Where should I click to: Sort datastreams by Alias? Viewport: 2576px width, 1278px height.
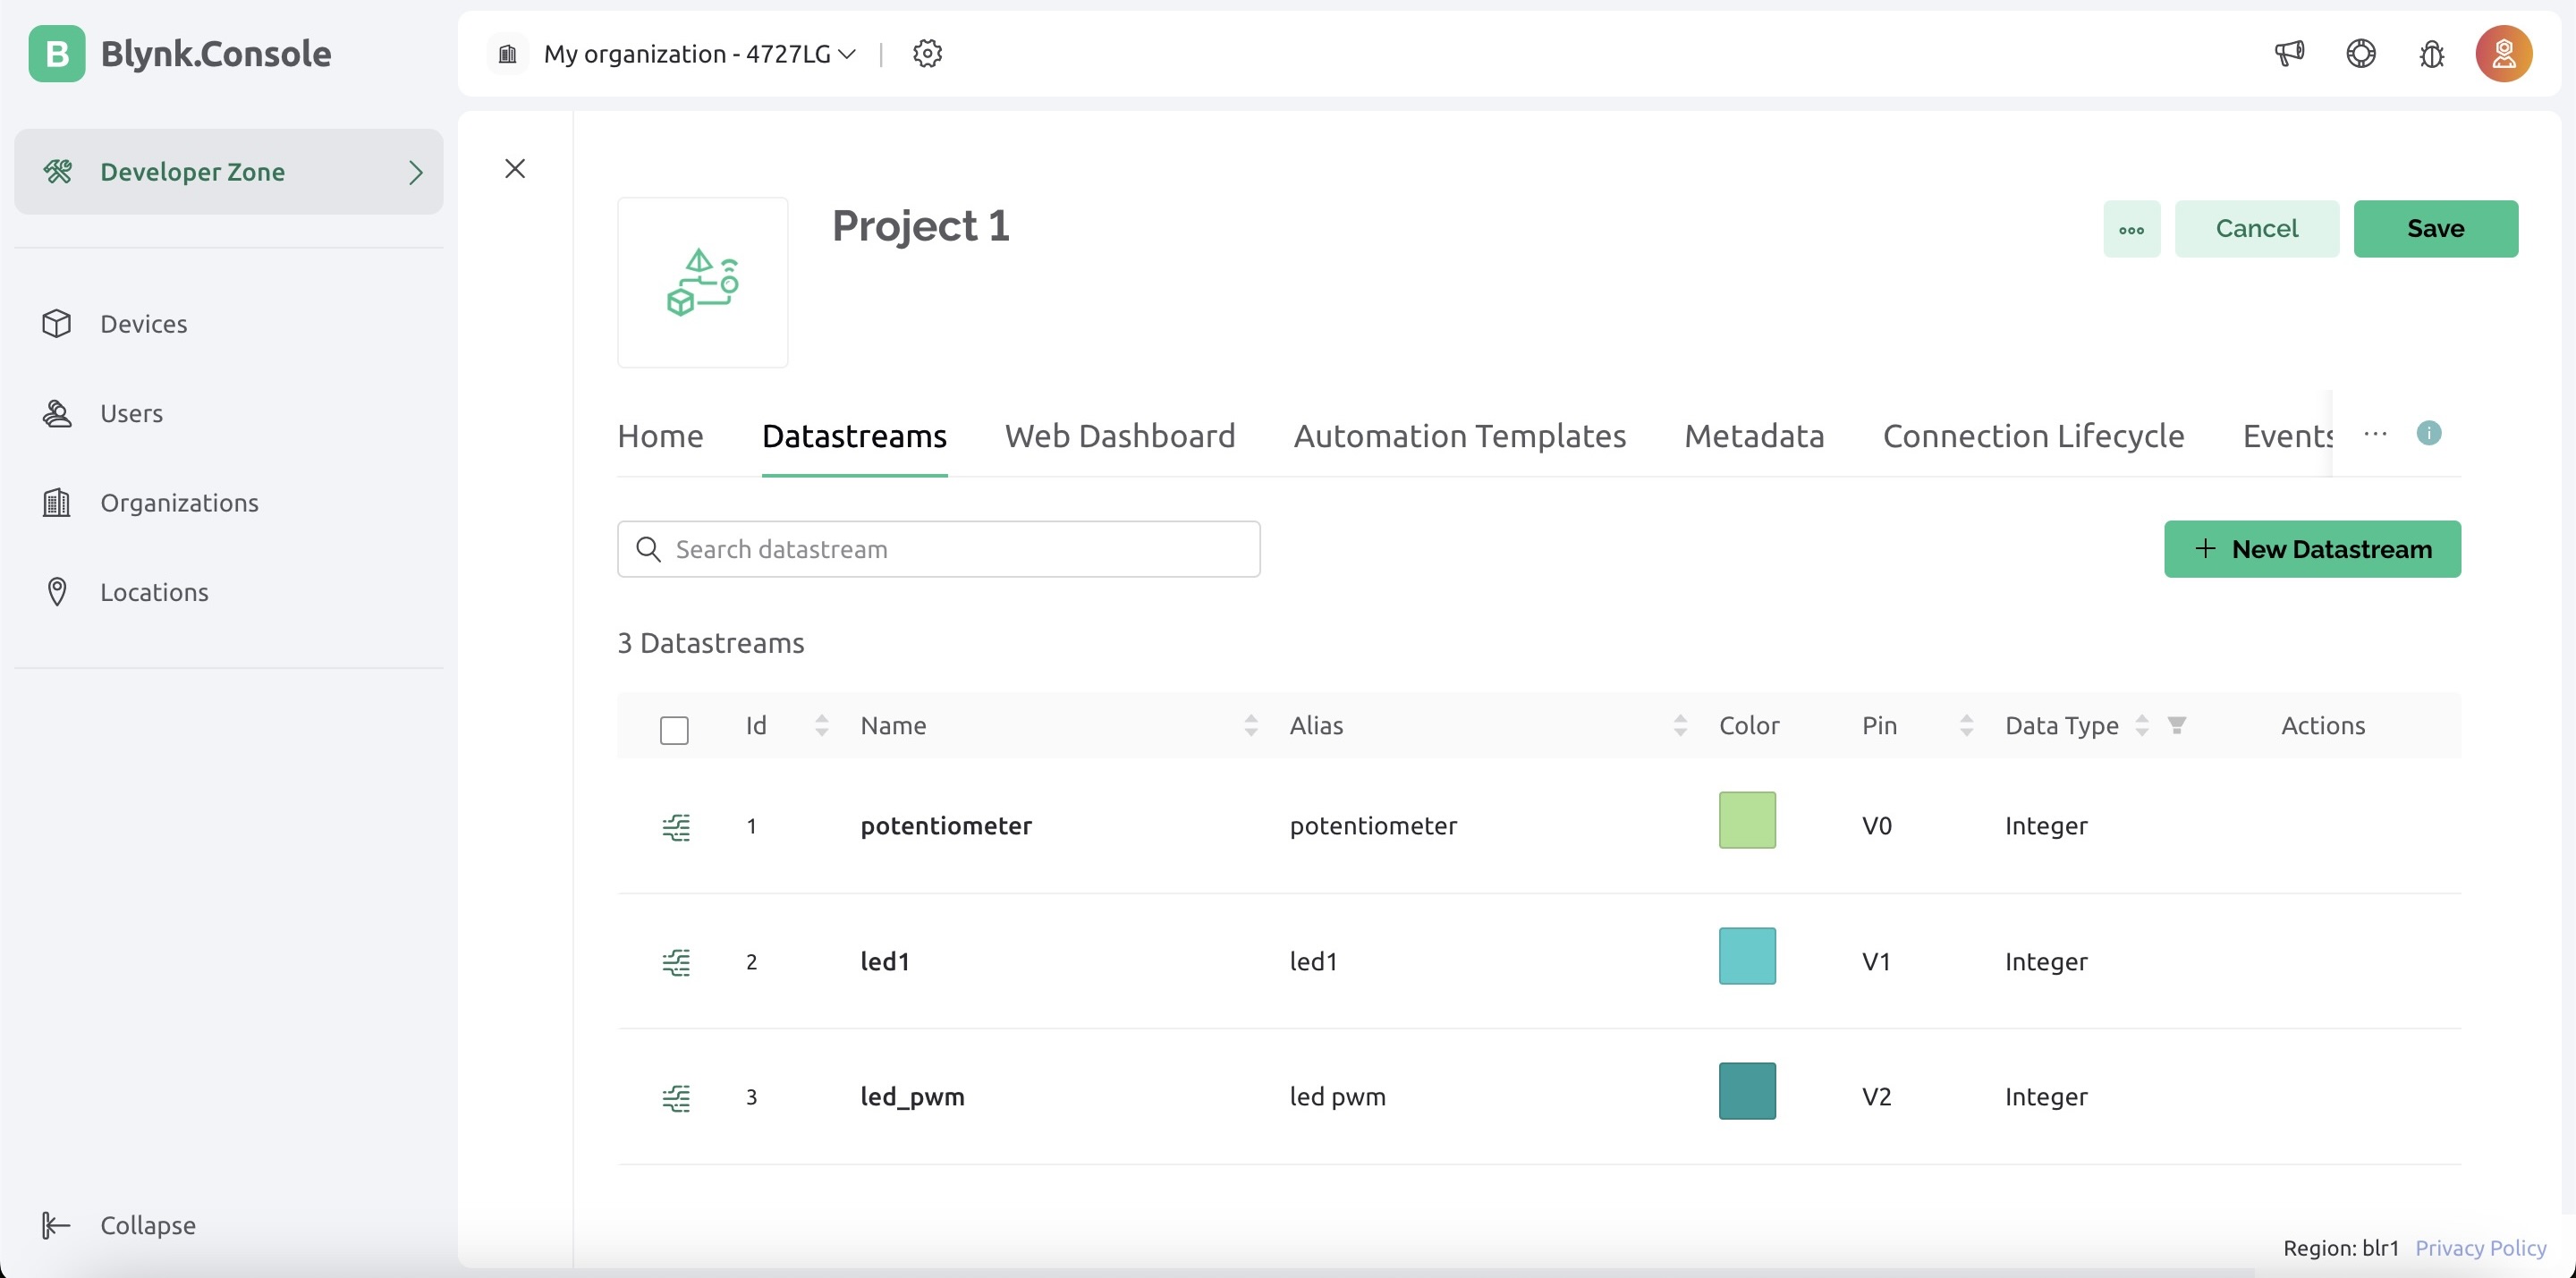1680,725
